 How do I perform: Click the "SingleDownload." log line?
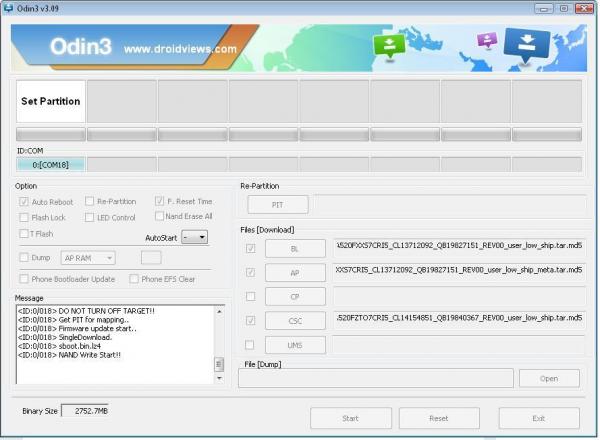(65, 337)
